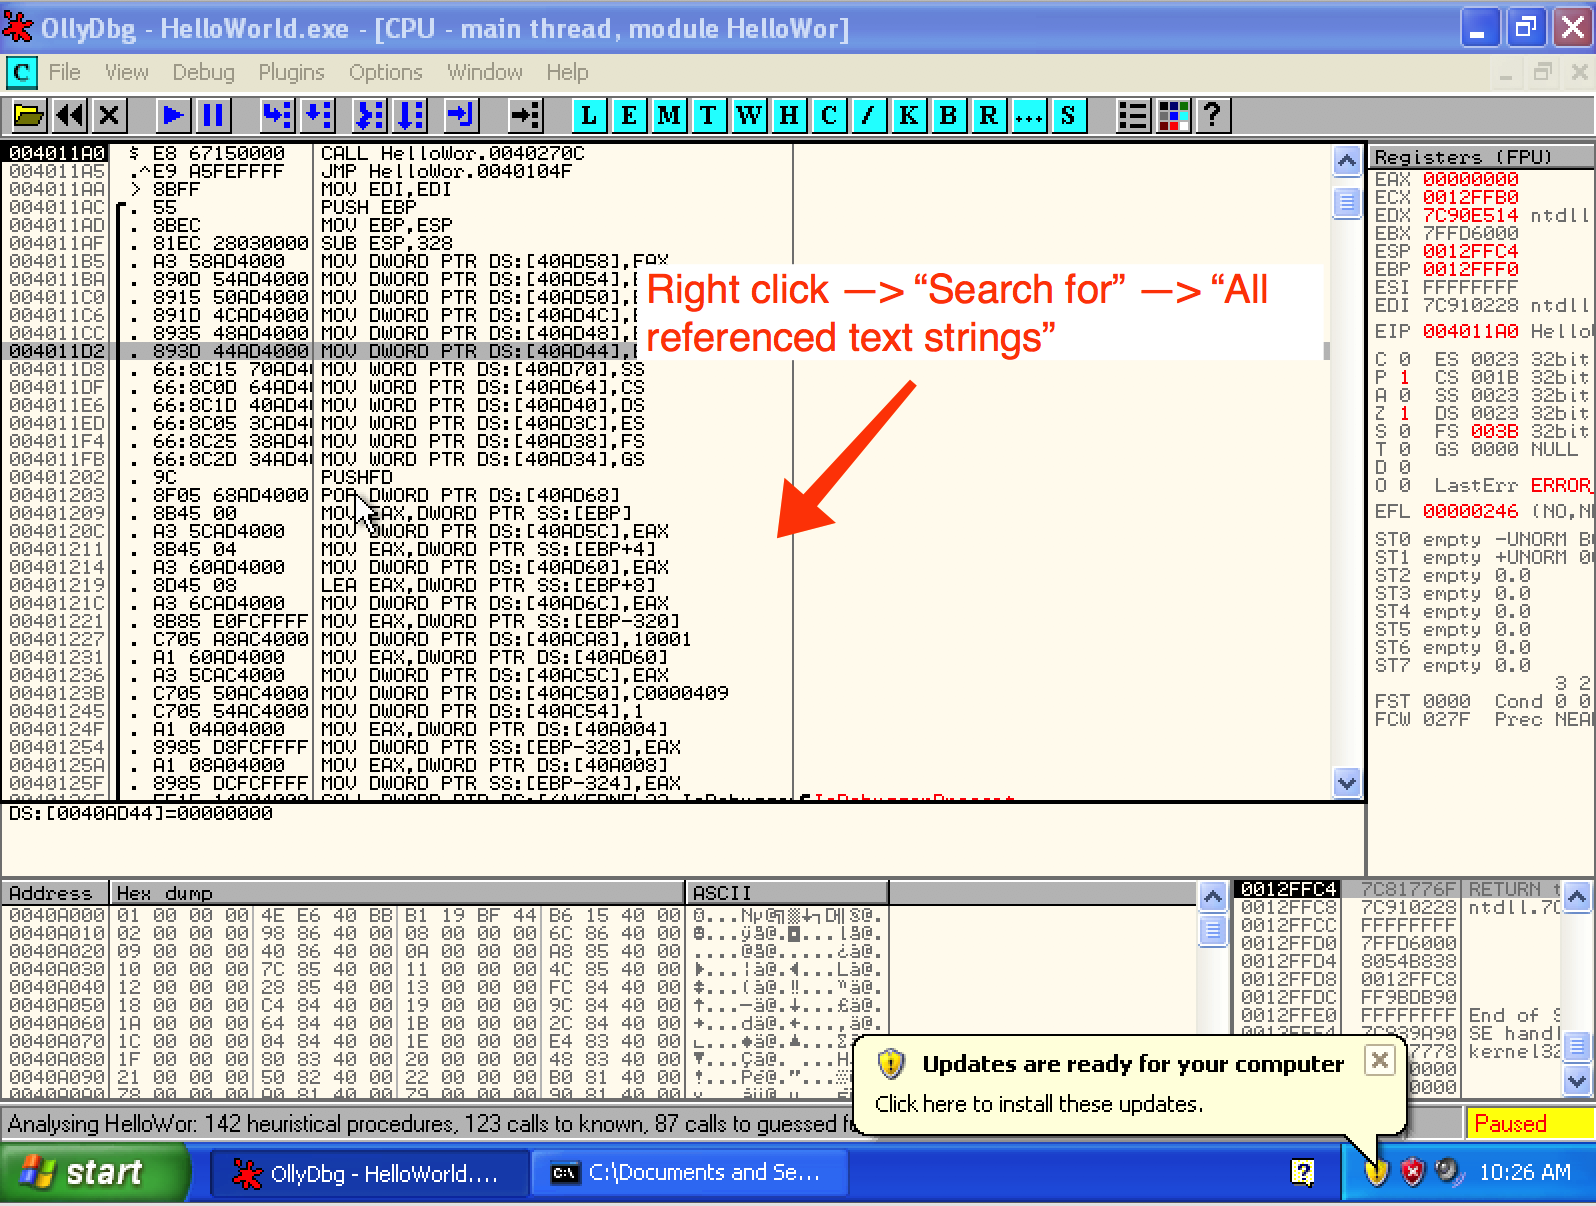
Task: Show Source with the S button
Action: pos(1068,115)
